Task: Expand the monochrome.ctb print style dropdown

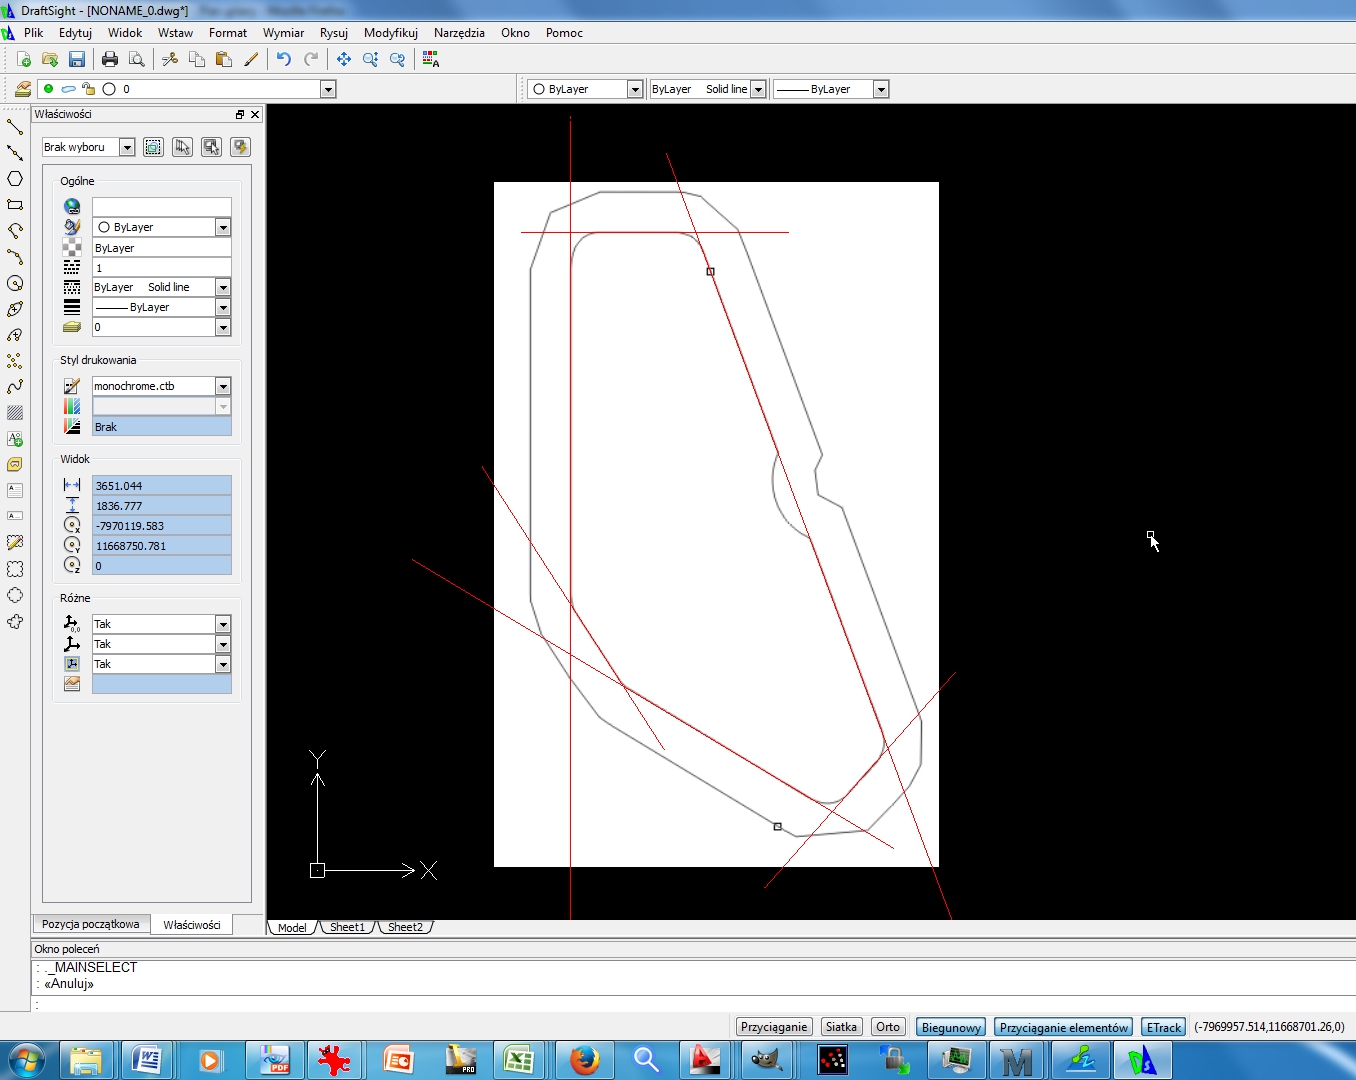Action: click(x=223, y=386)
